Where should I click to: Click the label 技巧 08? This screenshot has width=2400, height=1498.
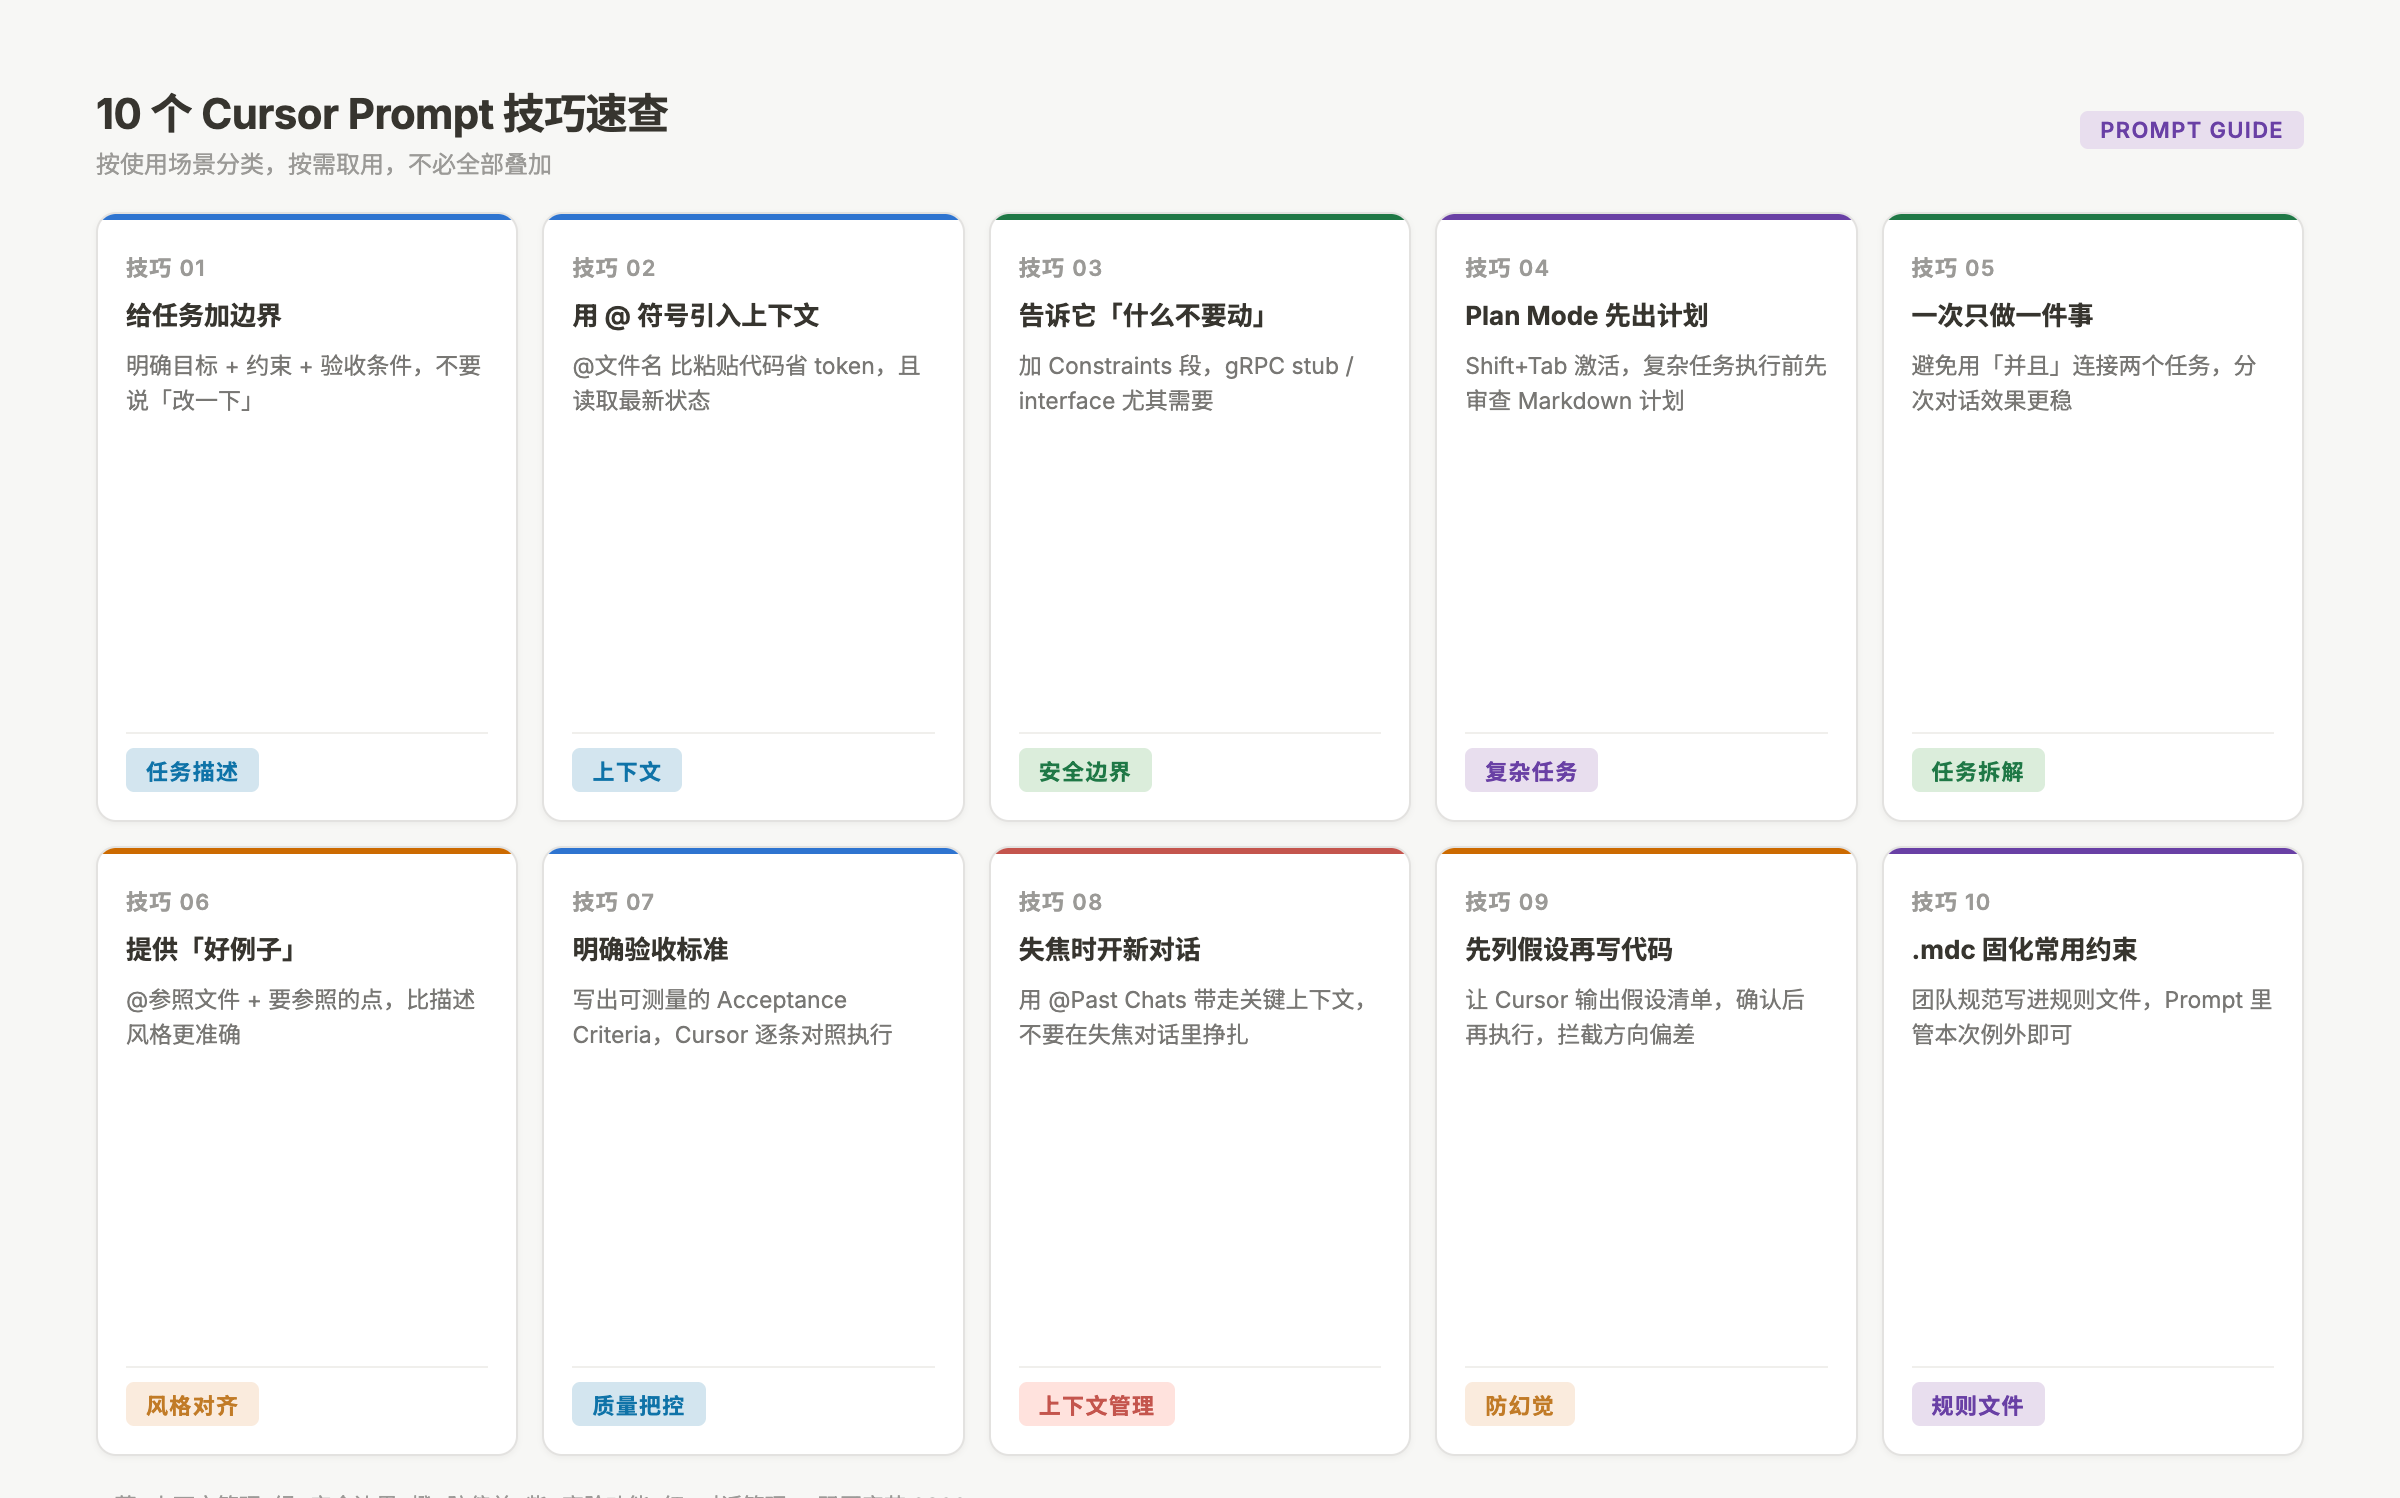point(1061,902)
